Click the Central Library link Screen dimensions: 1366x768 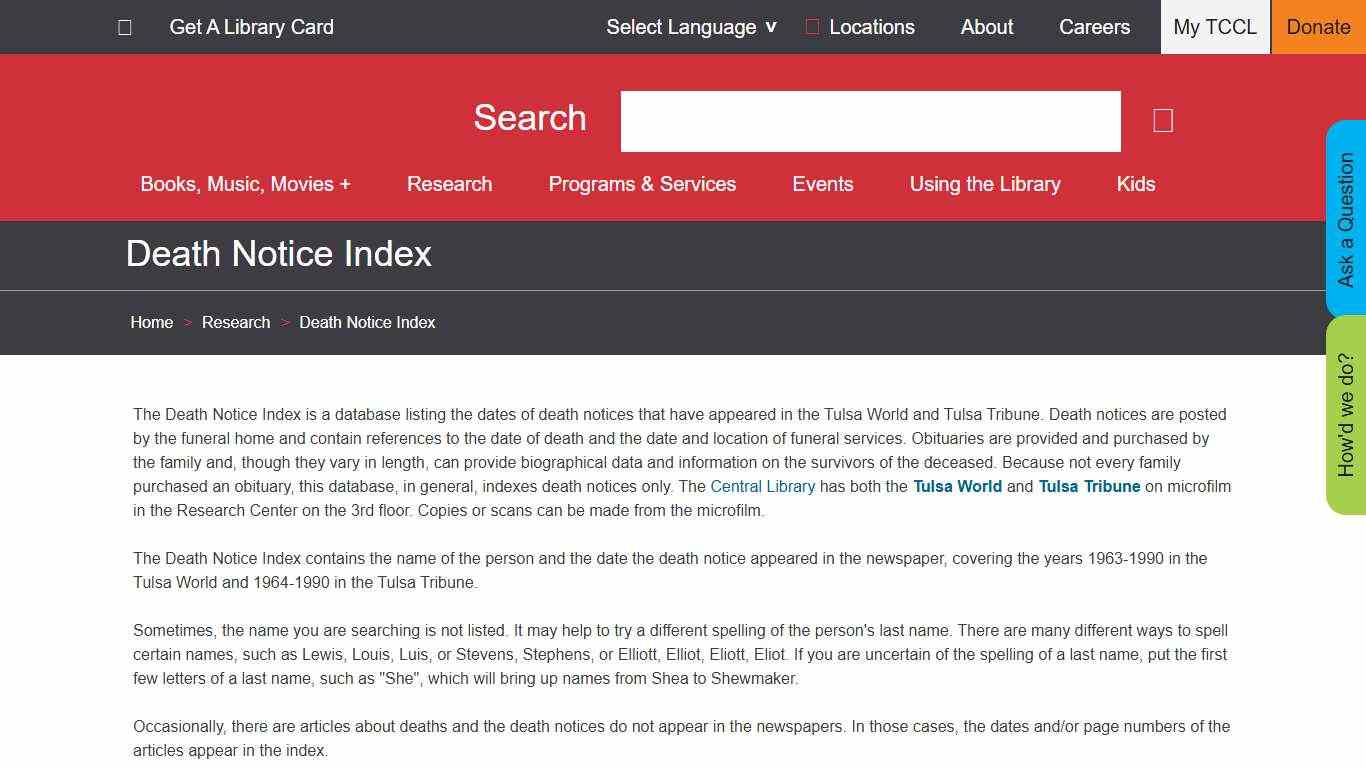tap(762, 486)
